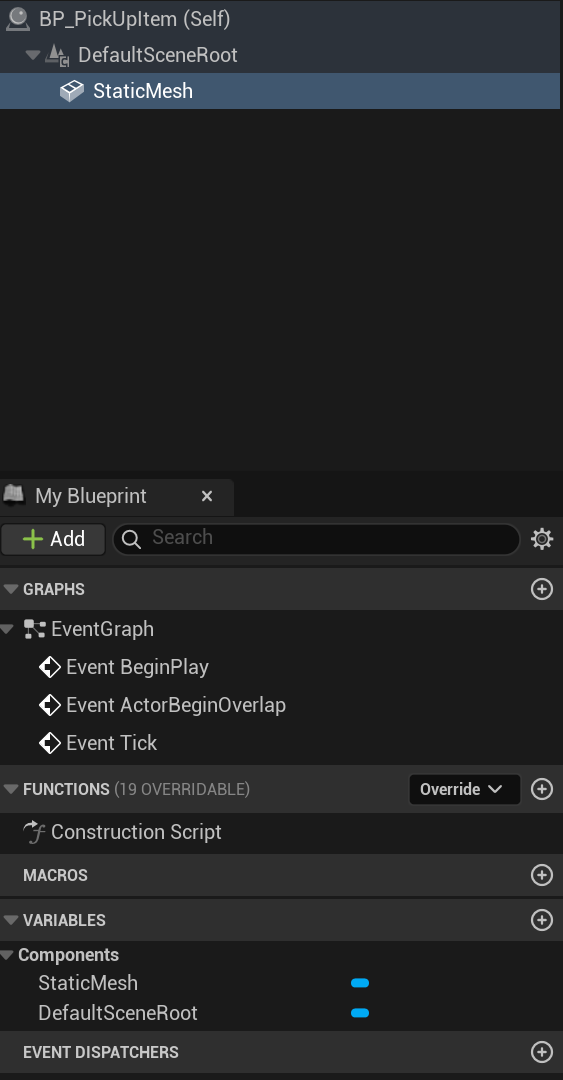Click StaticMesh variable type color pill
The height and width of the screenshot is (1080, 563).
(360, 983)
